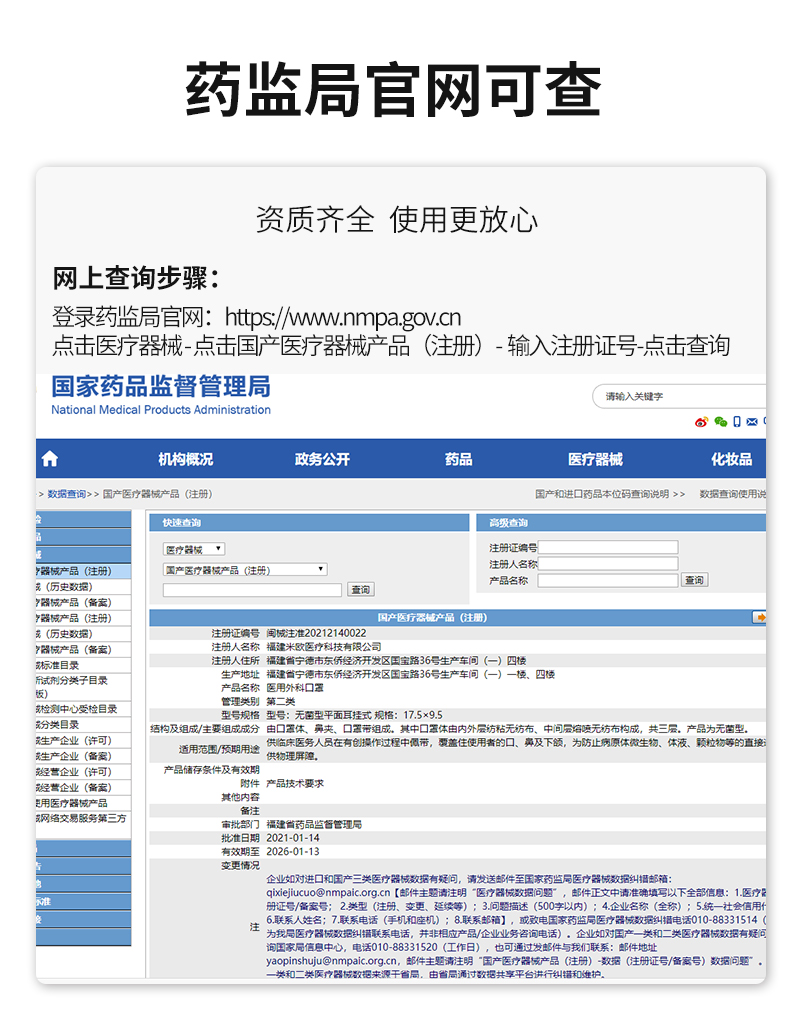The image size is (790, 1036).
Task: Click the 查询 button in advanced search
Action: coord(694,580)
